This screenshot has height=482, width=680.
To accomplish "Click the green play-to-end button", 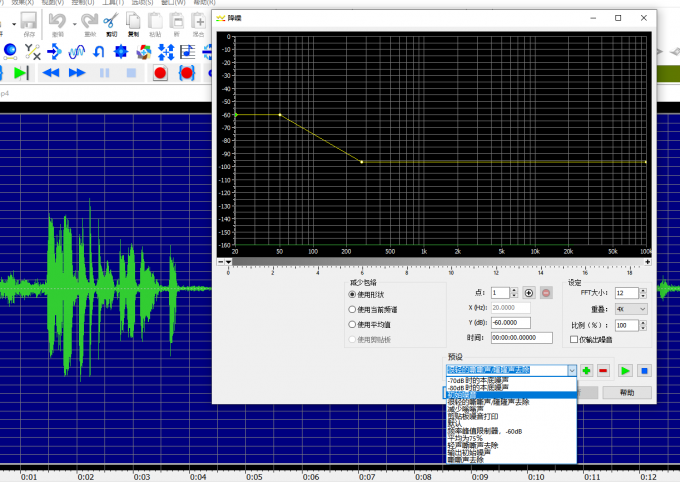I will point(21,73).
